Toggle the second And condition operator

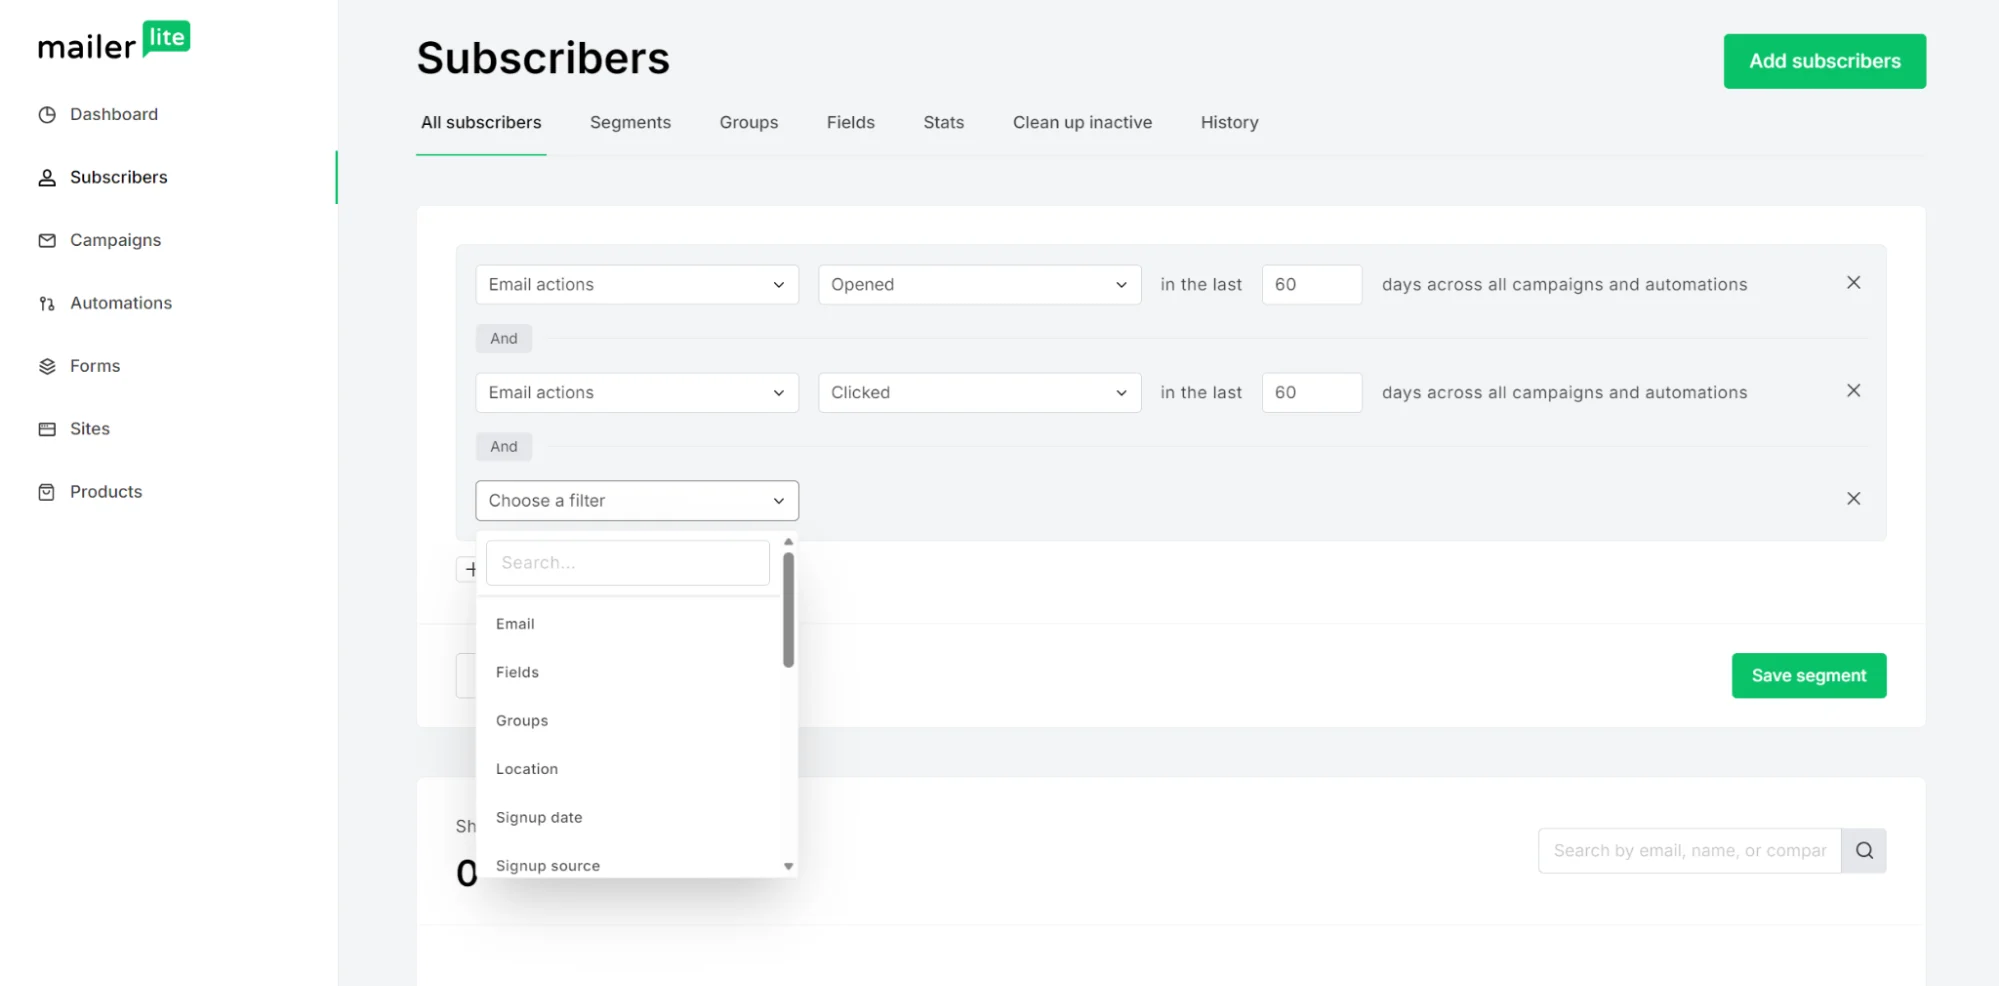[x=504, y=446]
